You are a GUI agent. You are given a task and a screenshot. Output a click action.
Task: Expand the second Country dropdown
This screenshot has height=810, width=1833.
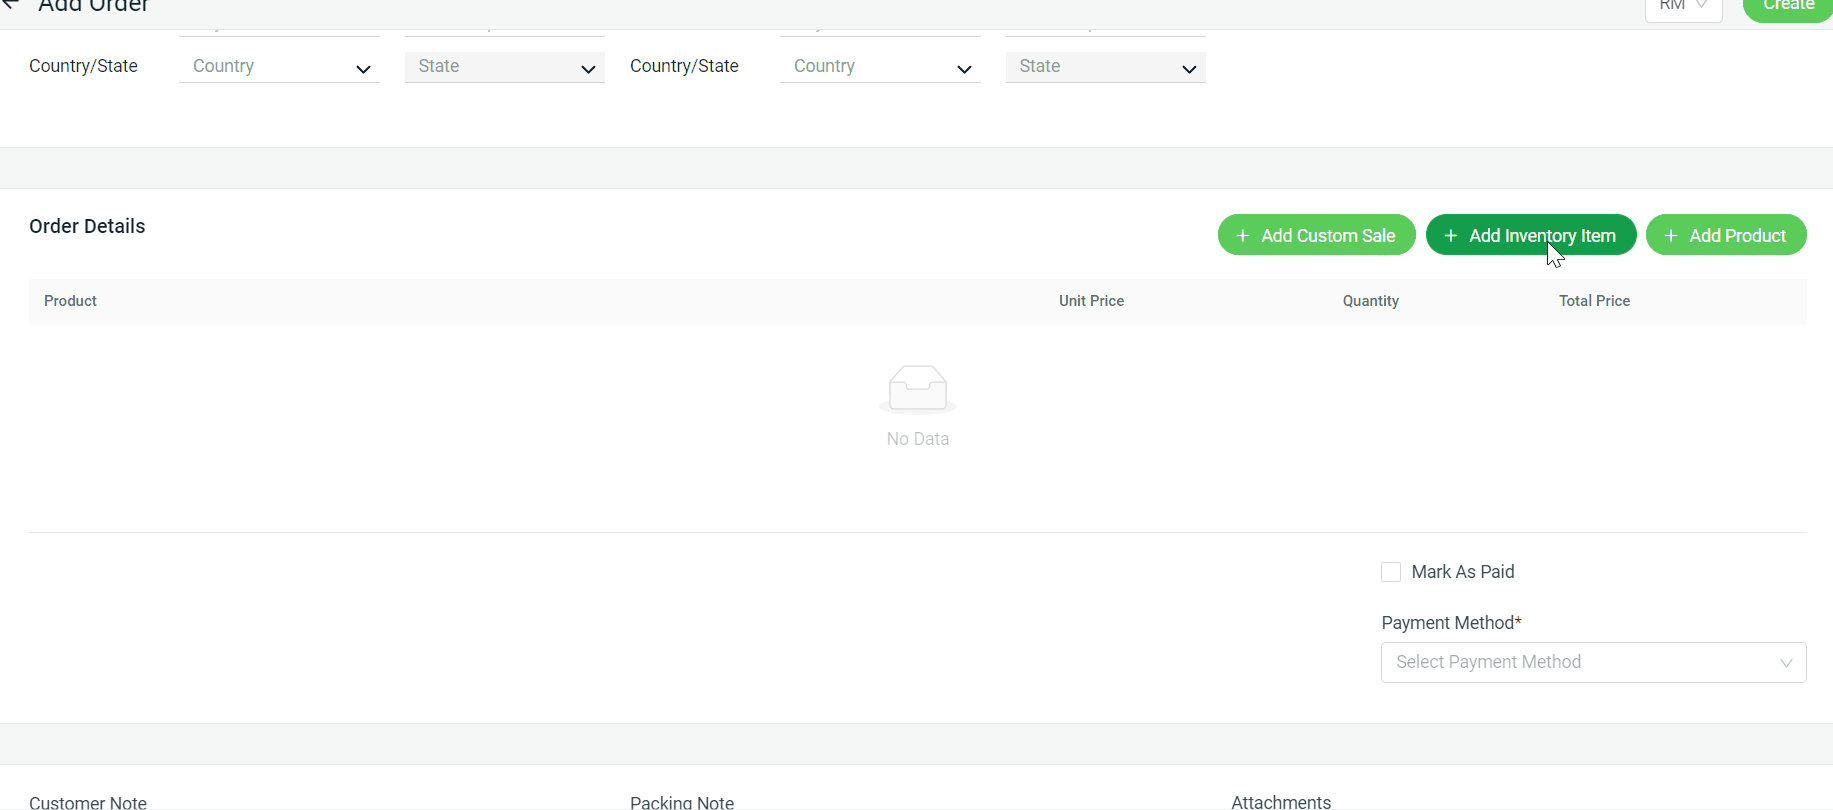pos(880,67)
